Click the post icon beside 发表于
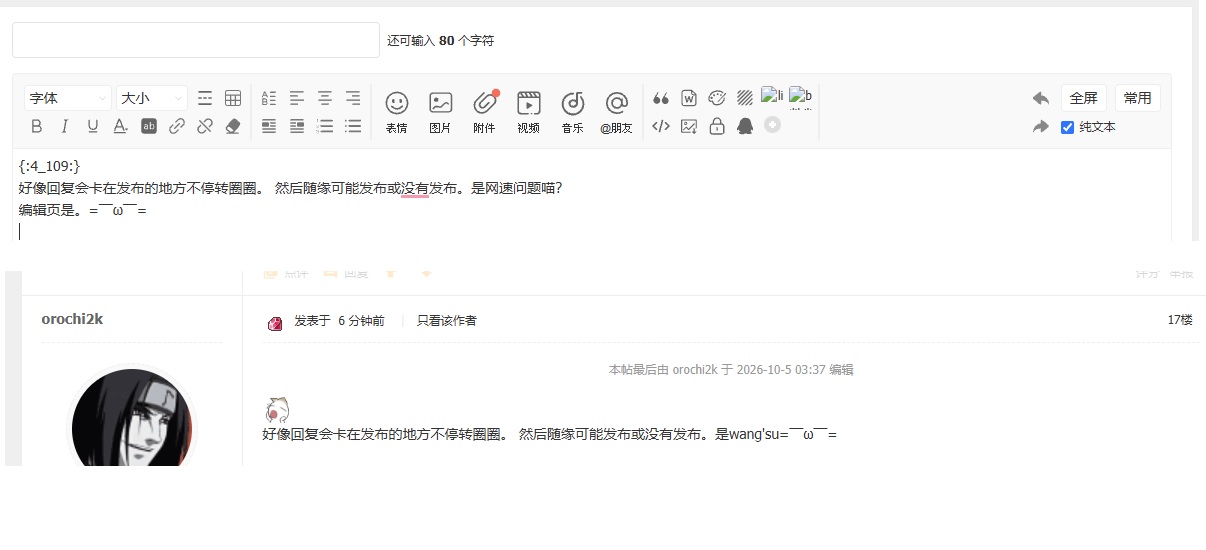 click(275, 322)
